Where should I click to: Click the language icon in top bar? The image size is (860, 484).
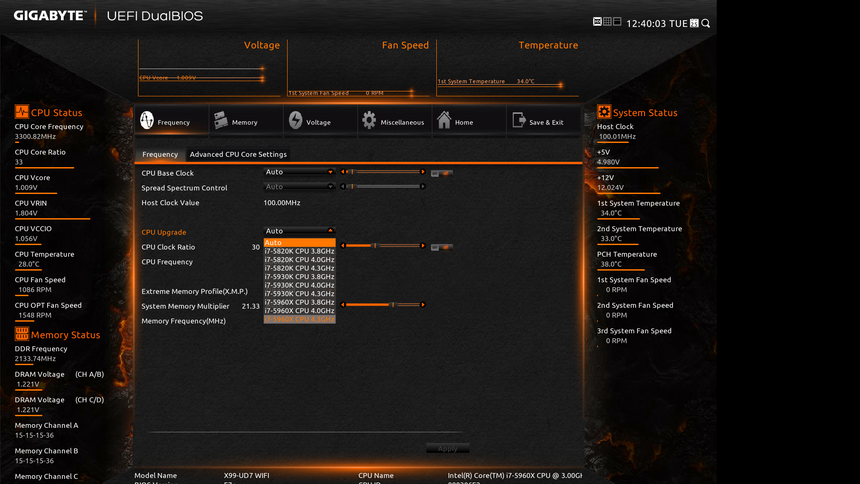tap(597, 22)
